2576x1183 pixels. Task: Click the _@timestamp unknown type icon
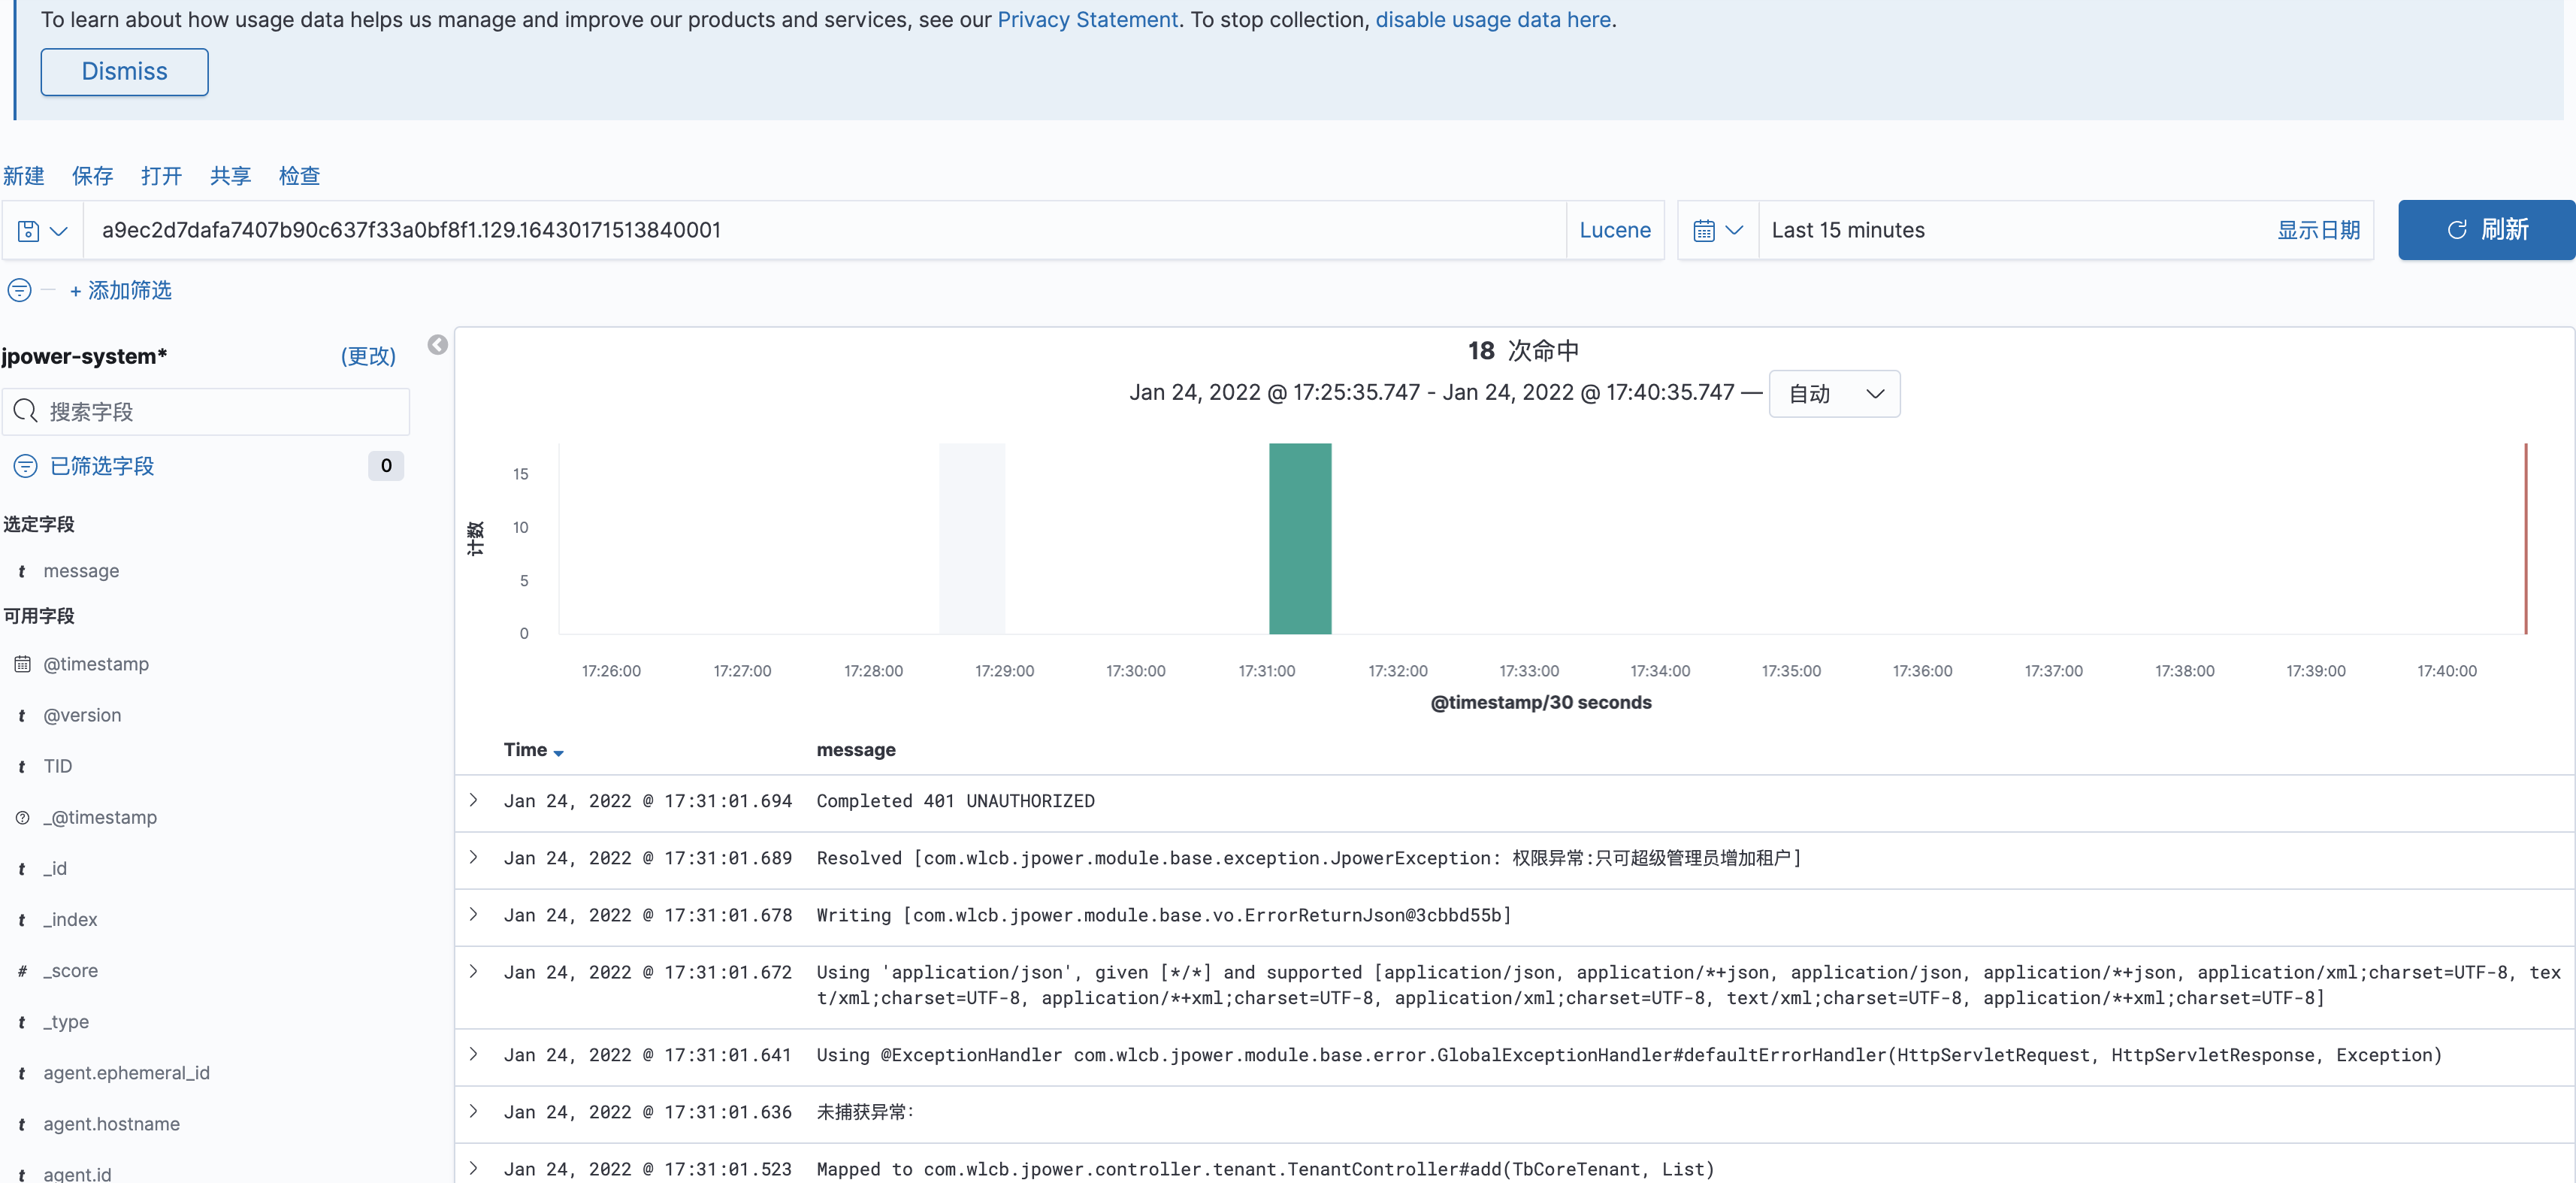(22, 818)
